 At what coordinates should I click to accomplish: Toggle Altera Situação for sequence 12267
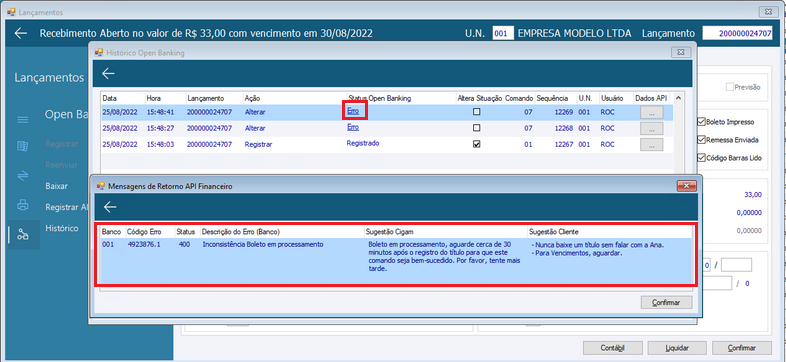pyautogui.click(x=477, y=144)
